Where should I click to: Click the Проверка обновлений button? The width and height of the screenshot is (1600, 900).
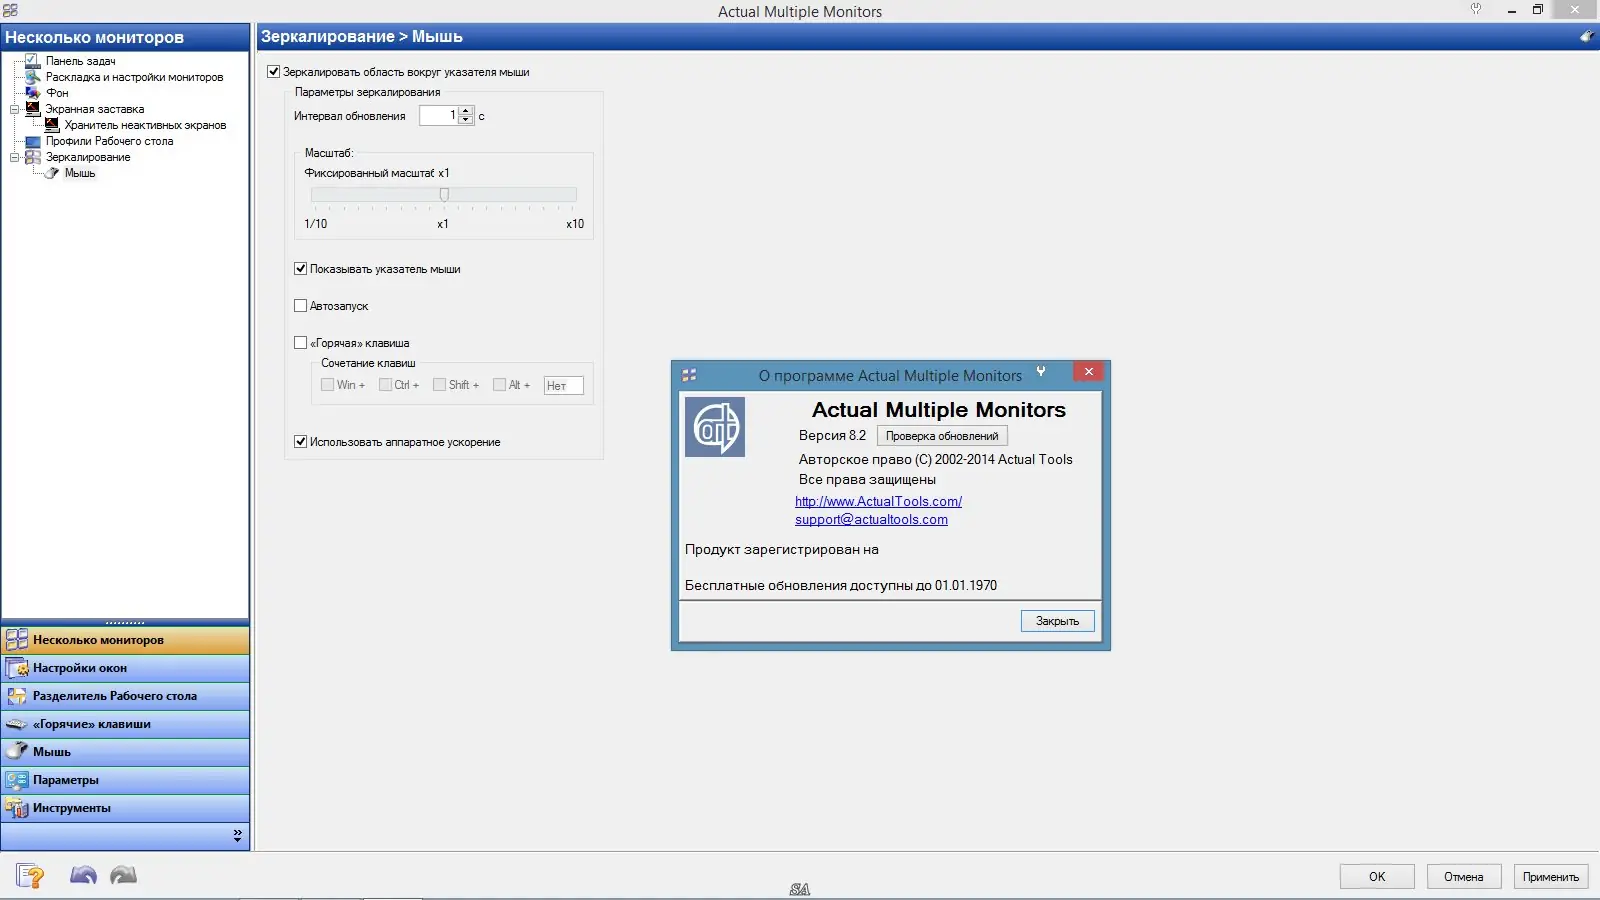click(942, 436)
